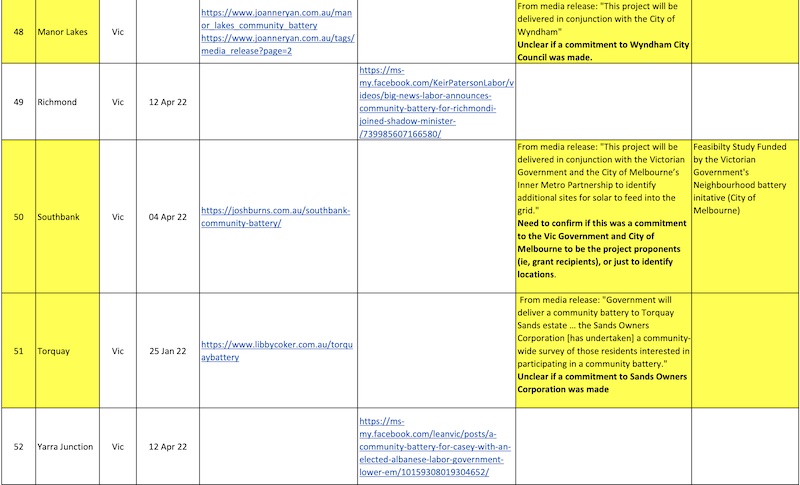Open the Manor Lakes community battery link
The image size is (800, 485).
click(x=277, y=18)
